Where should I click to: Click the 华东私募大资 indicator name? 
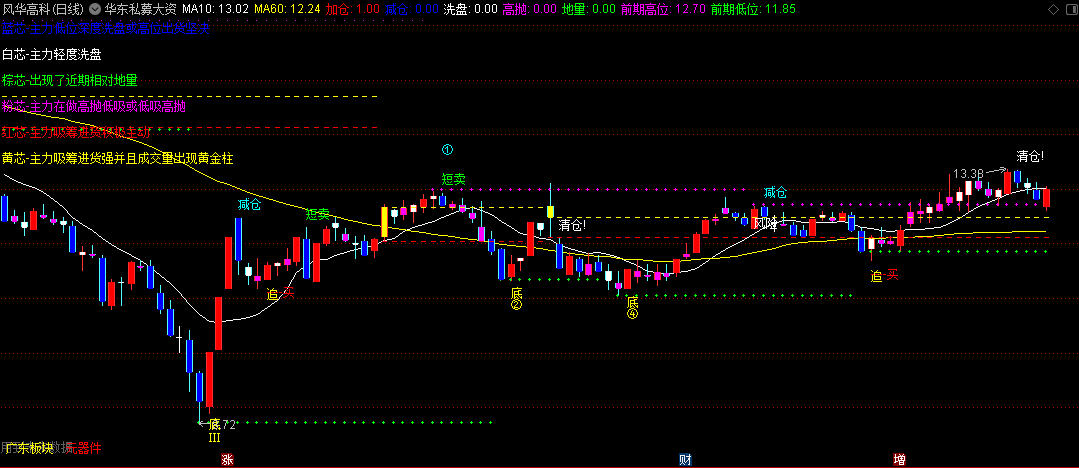coord(140,9)
